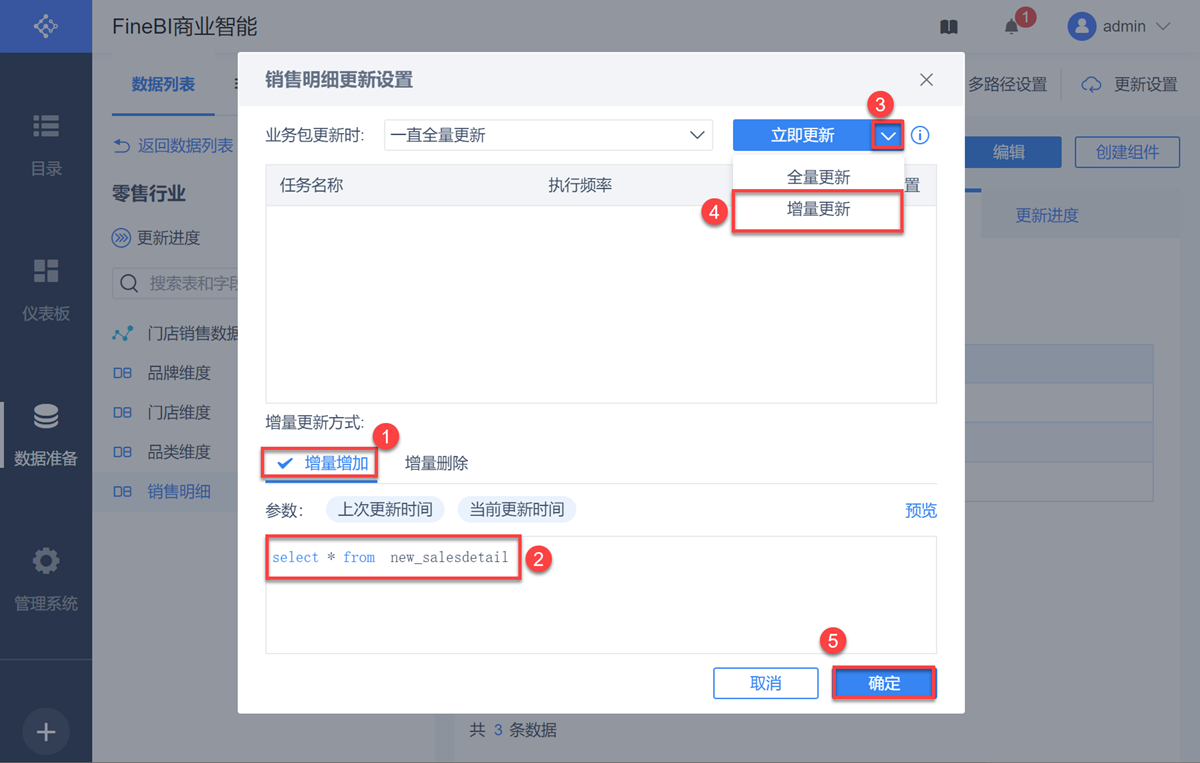Click the 取消 cancel button
The image size is (1200, 763).
pyautogui.click(x=765, y=684)
